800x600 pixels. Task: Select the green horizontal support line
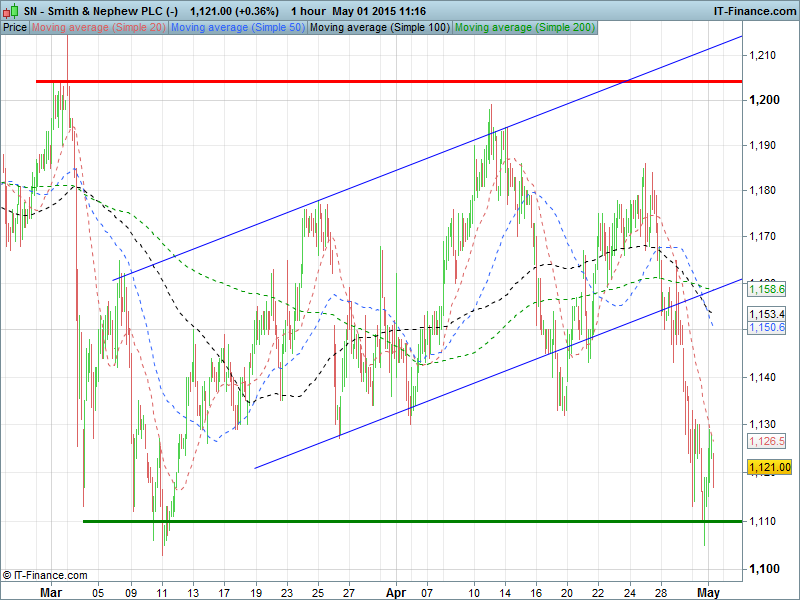(400, 521)
